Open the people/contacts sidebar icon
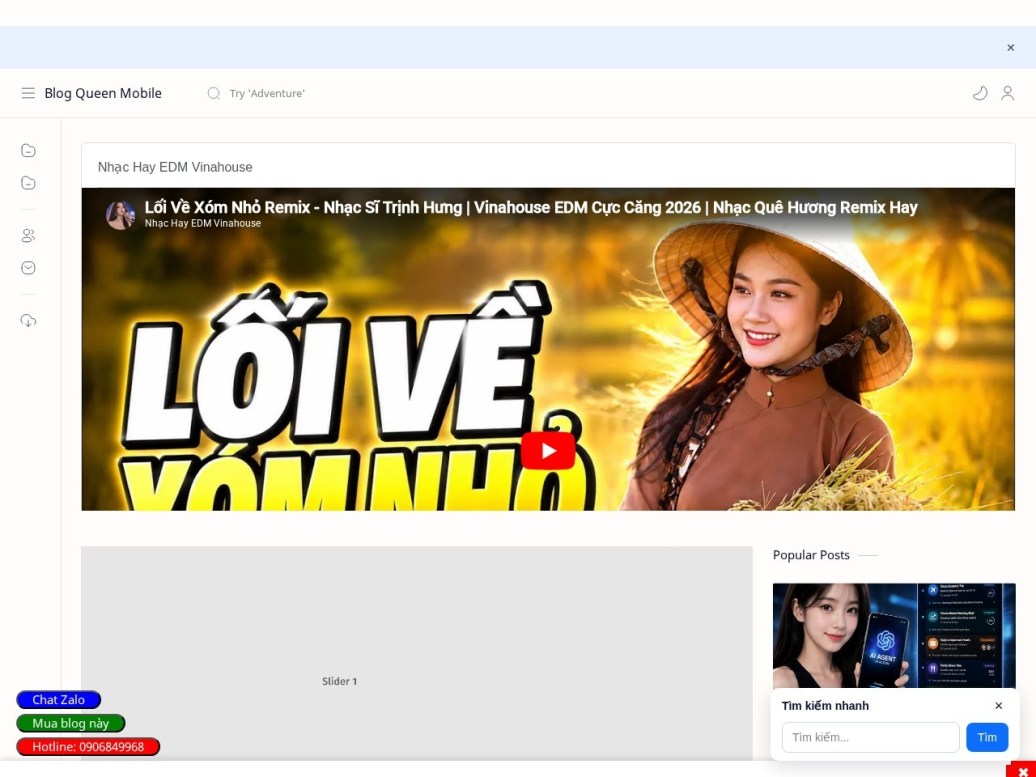Viewport: 1036px width, 777px height. [x=28, y=235]
